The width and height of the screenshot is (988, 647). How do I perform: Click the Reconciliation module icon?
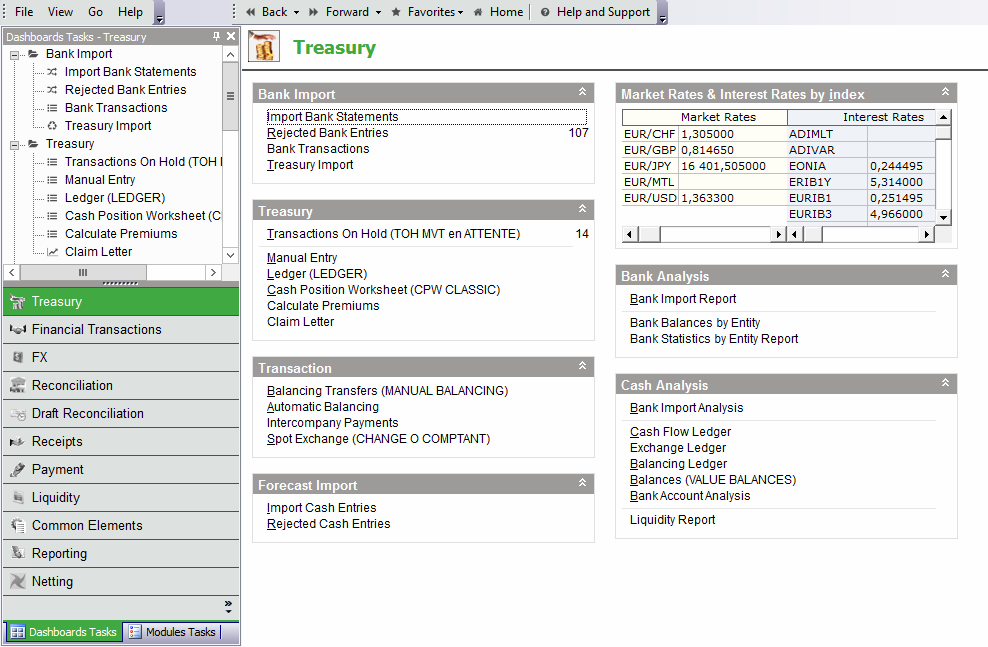pyautogui.click(x=17, y=385)
